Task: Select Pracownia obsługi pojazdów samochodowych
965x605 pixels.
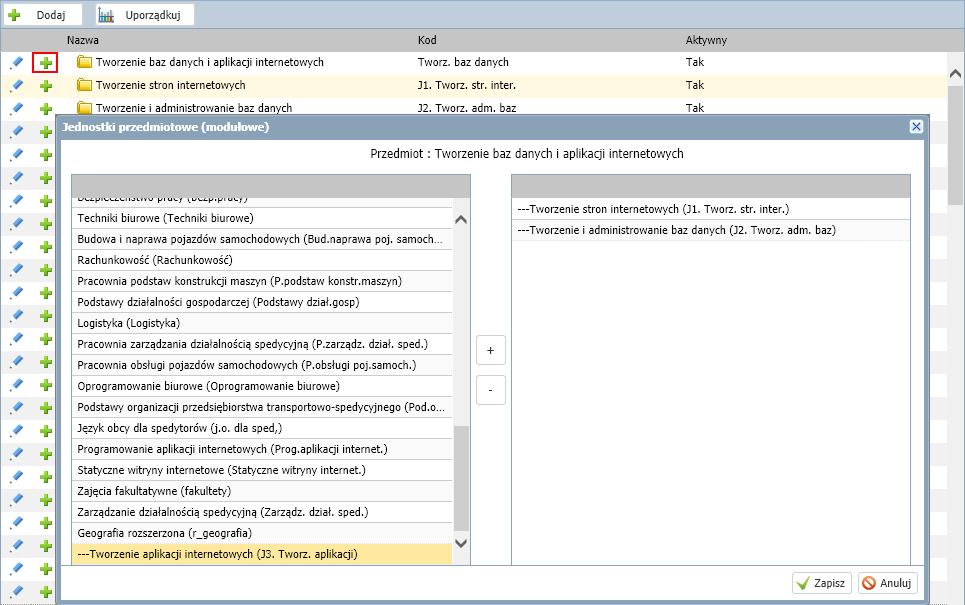Action: click(x=262, y=365)
